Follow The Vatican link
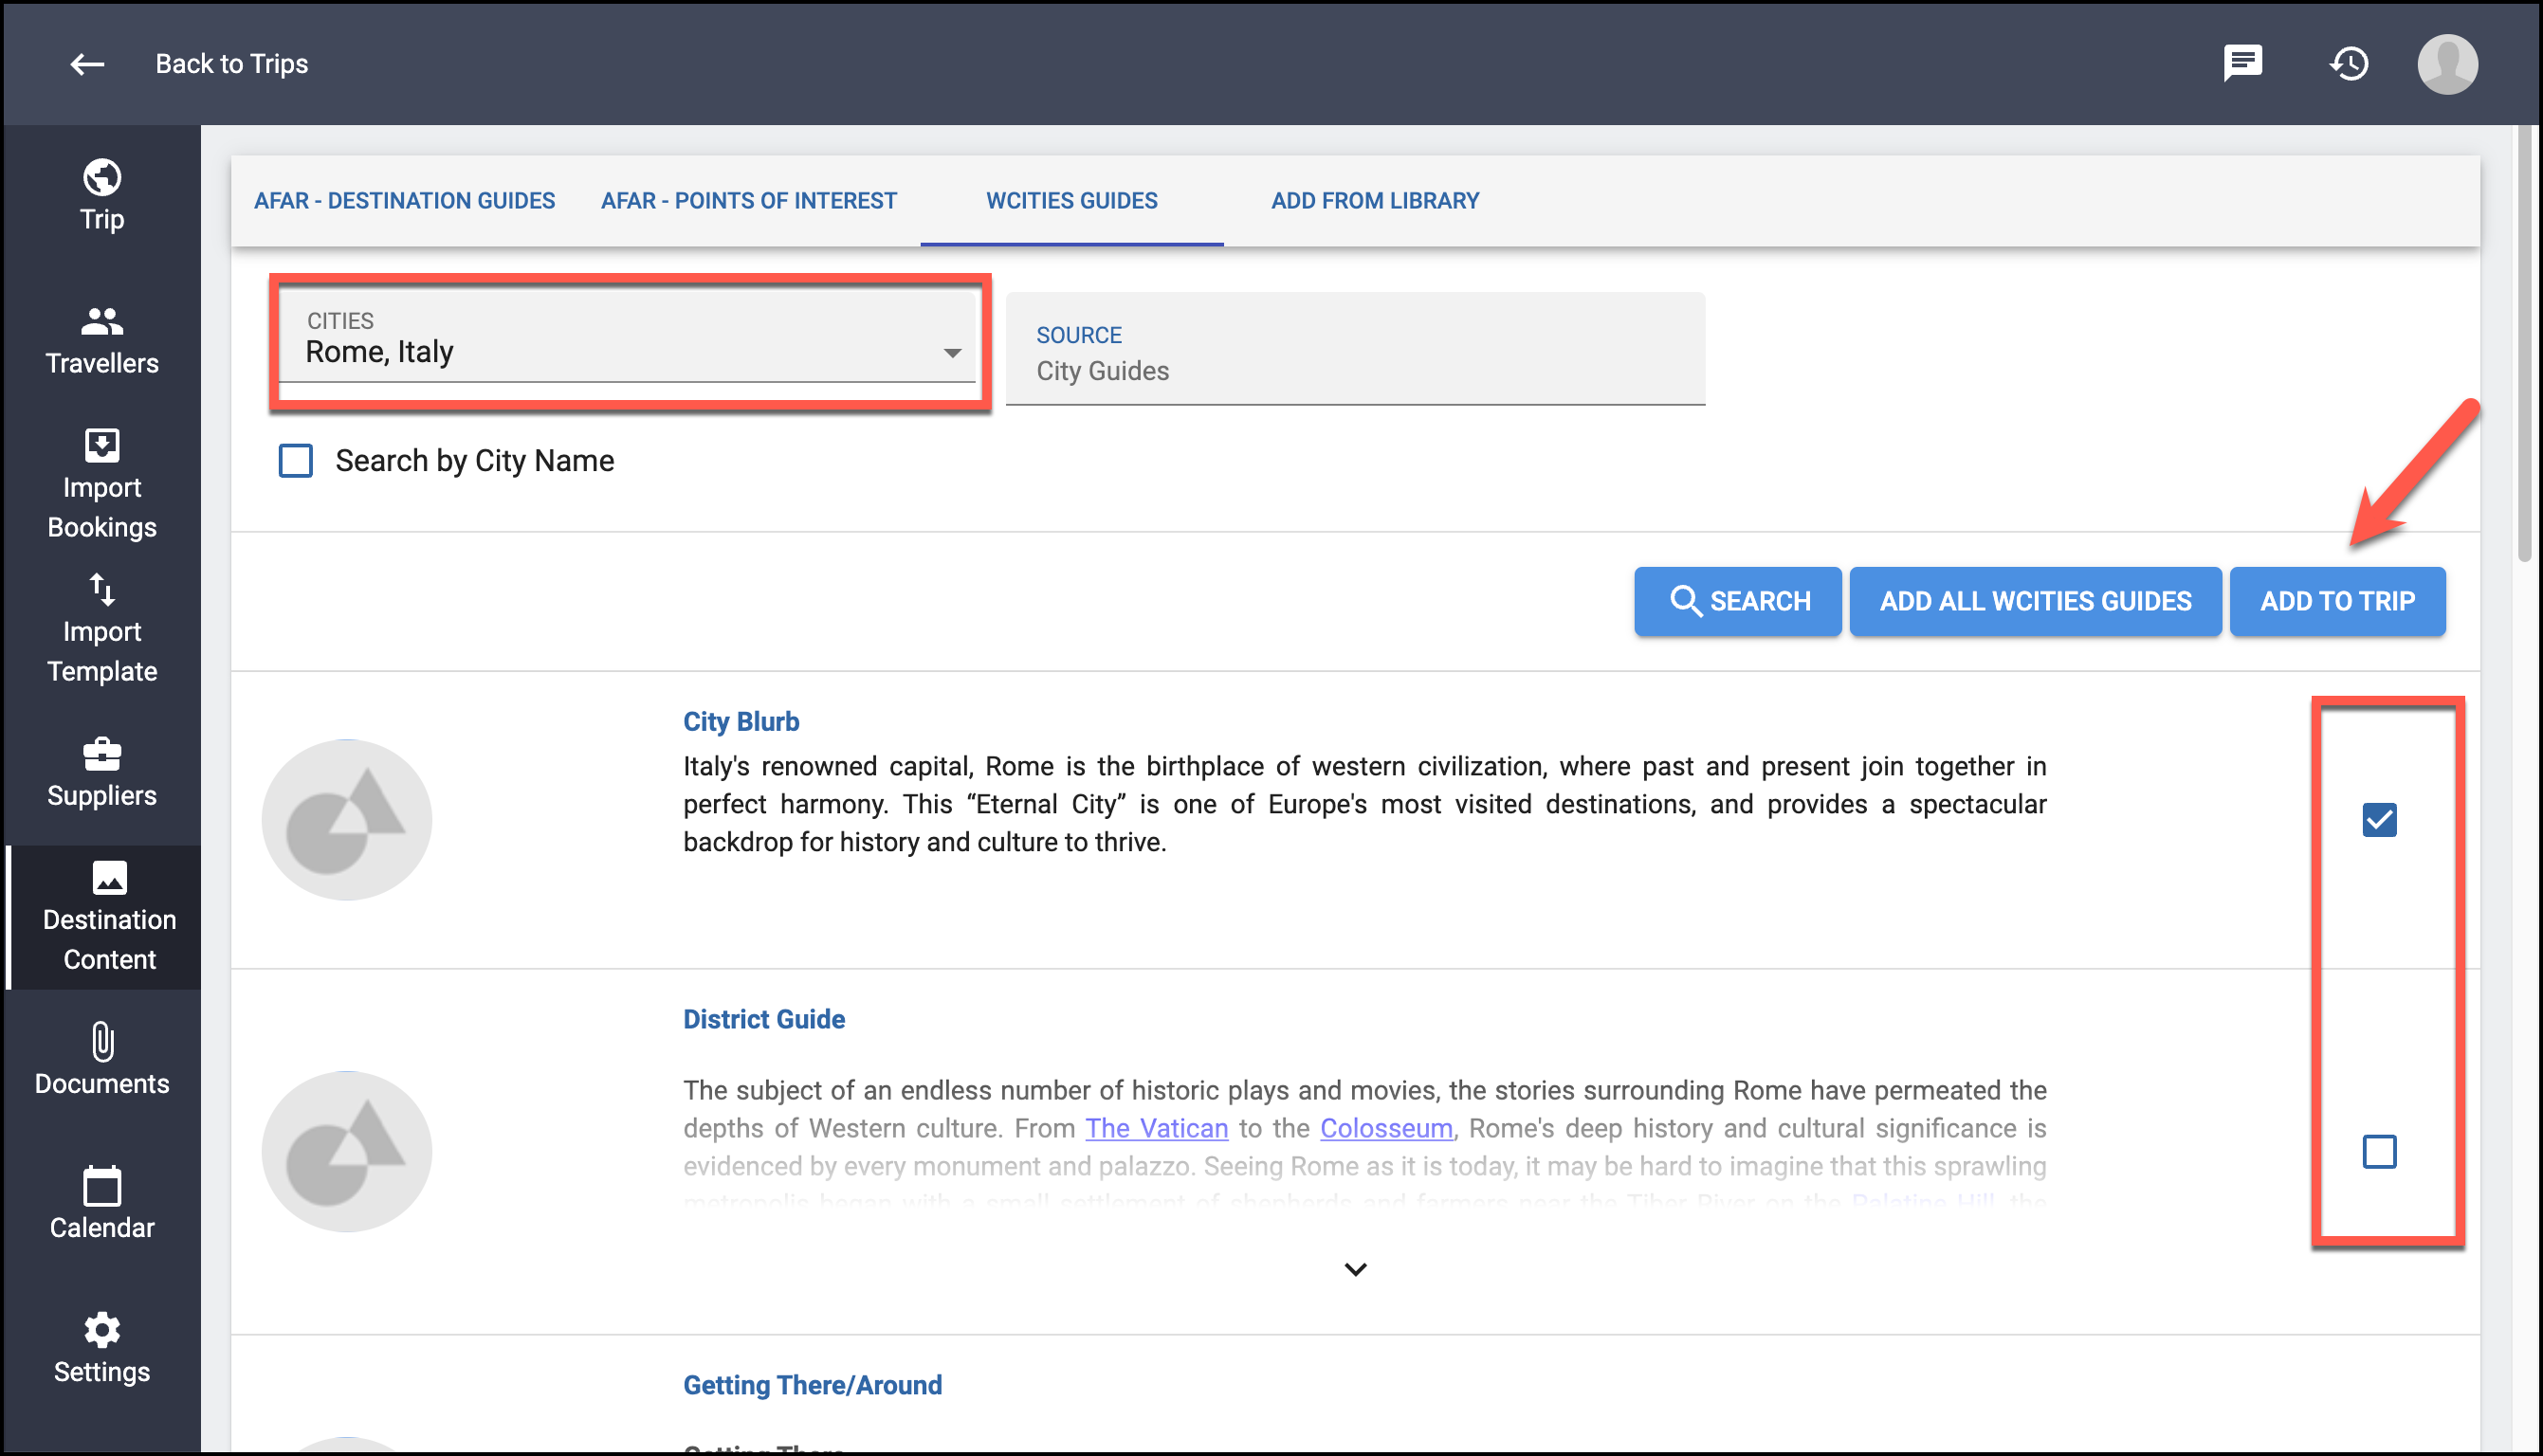2543x1456 pixels. 1156,1129
